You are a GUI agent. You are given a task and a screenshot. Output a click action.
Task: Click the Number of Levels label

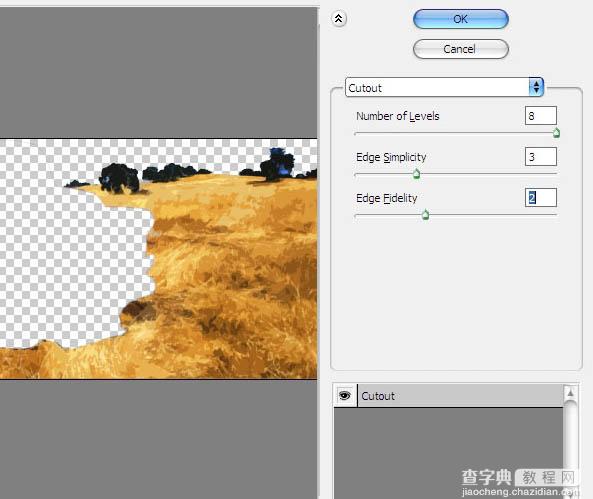click(x=397, y=116)
